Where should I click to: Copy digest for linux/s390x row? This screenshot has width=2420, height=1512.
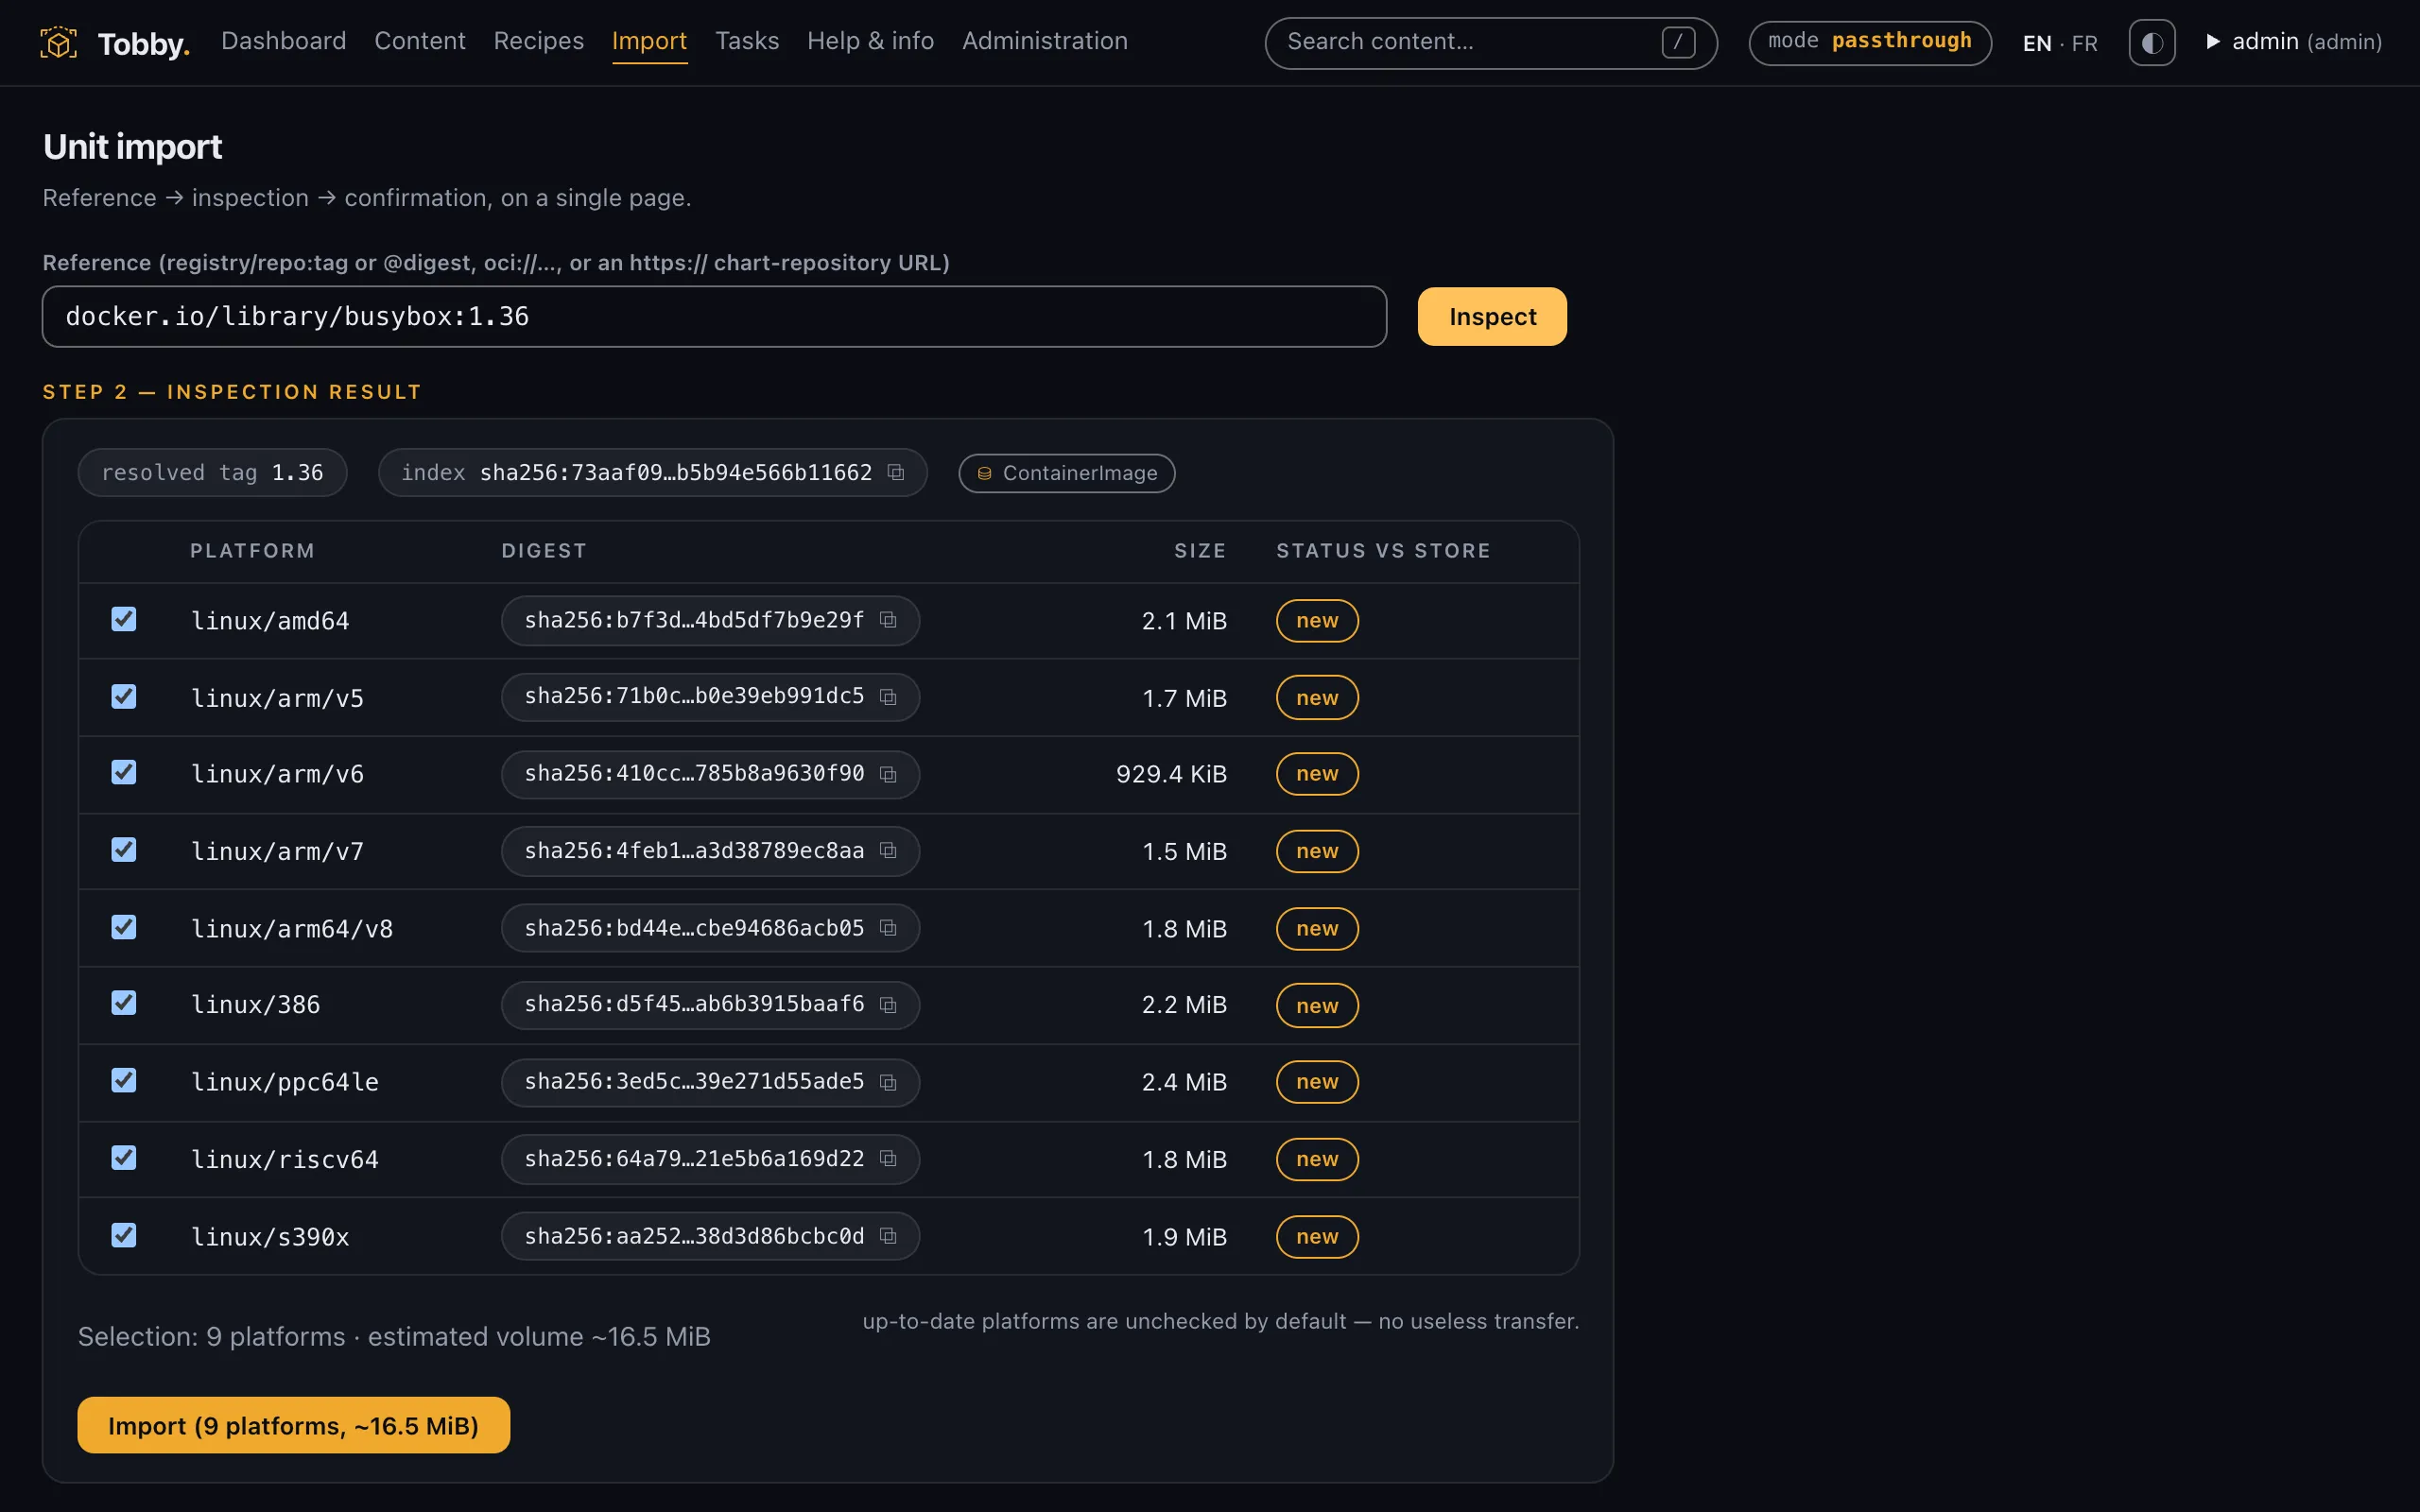888,1236
